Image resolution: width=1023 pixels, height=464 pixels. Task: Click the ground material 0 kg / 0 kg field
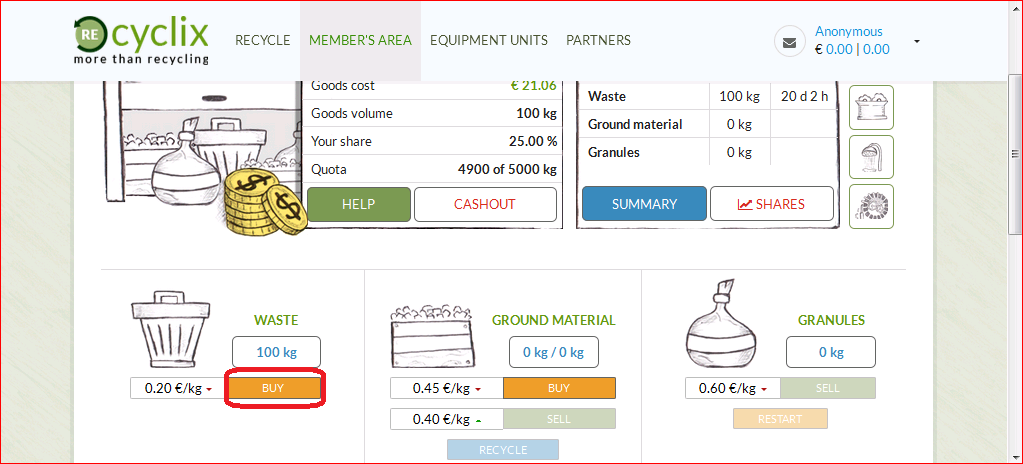coord(553,352)
